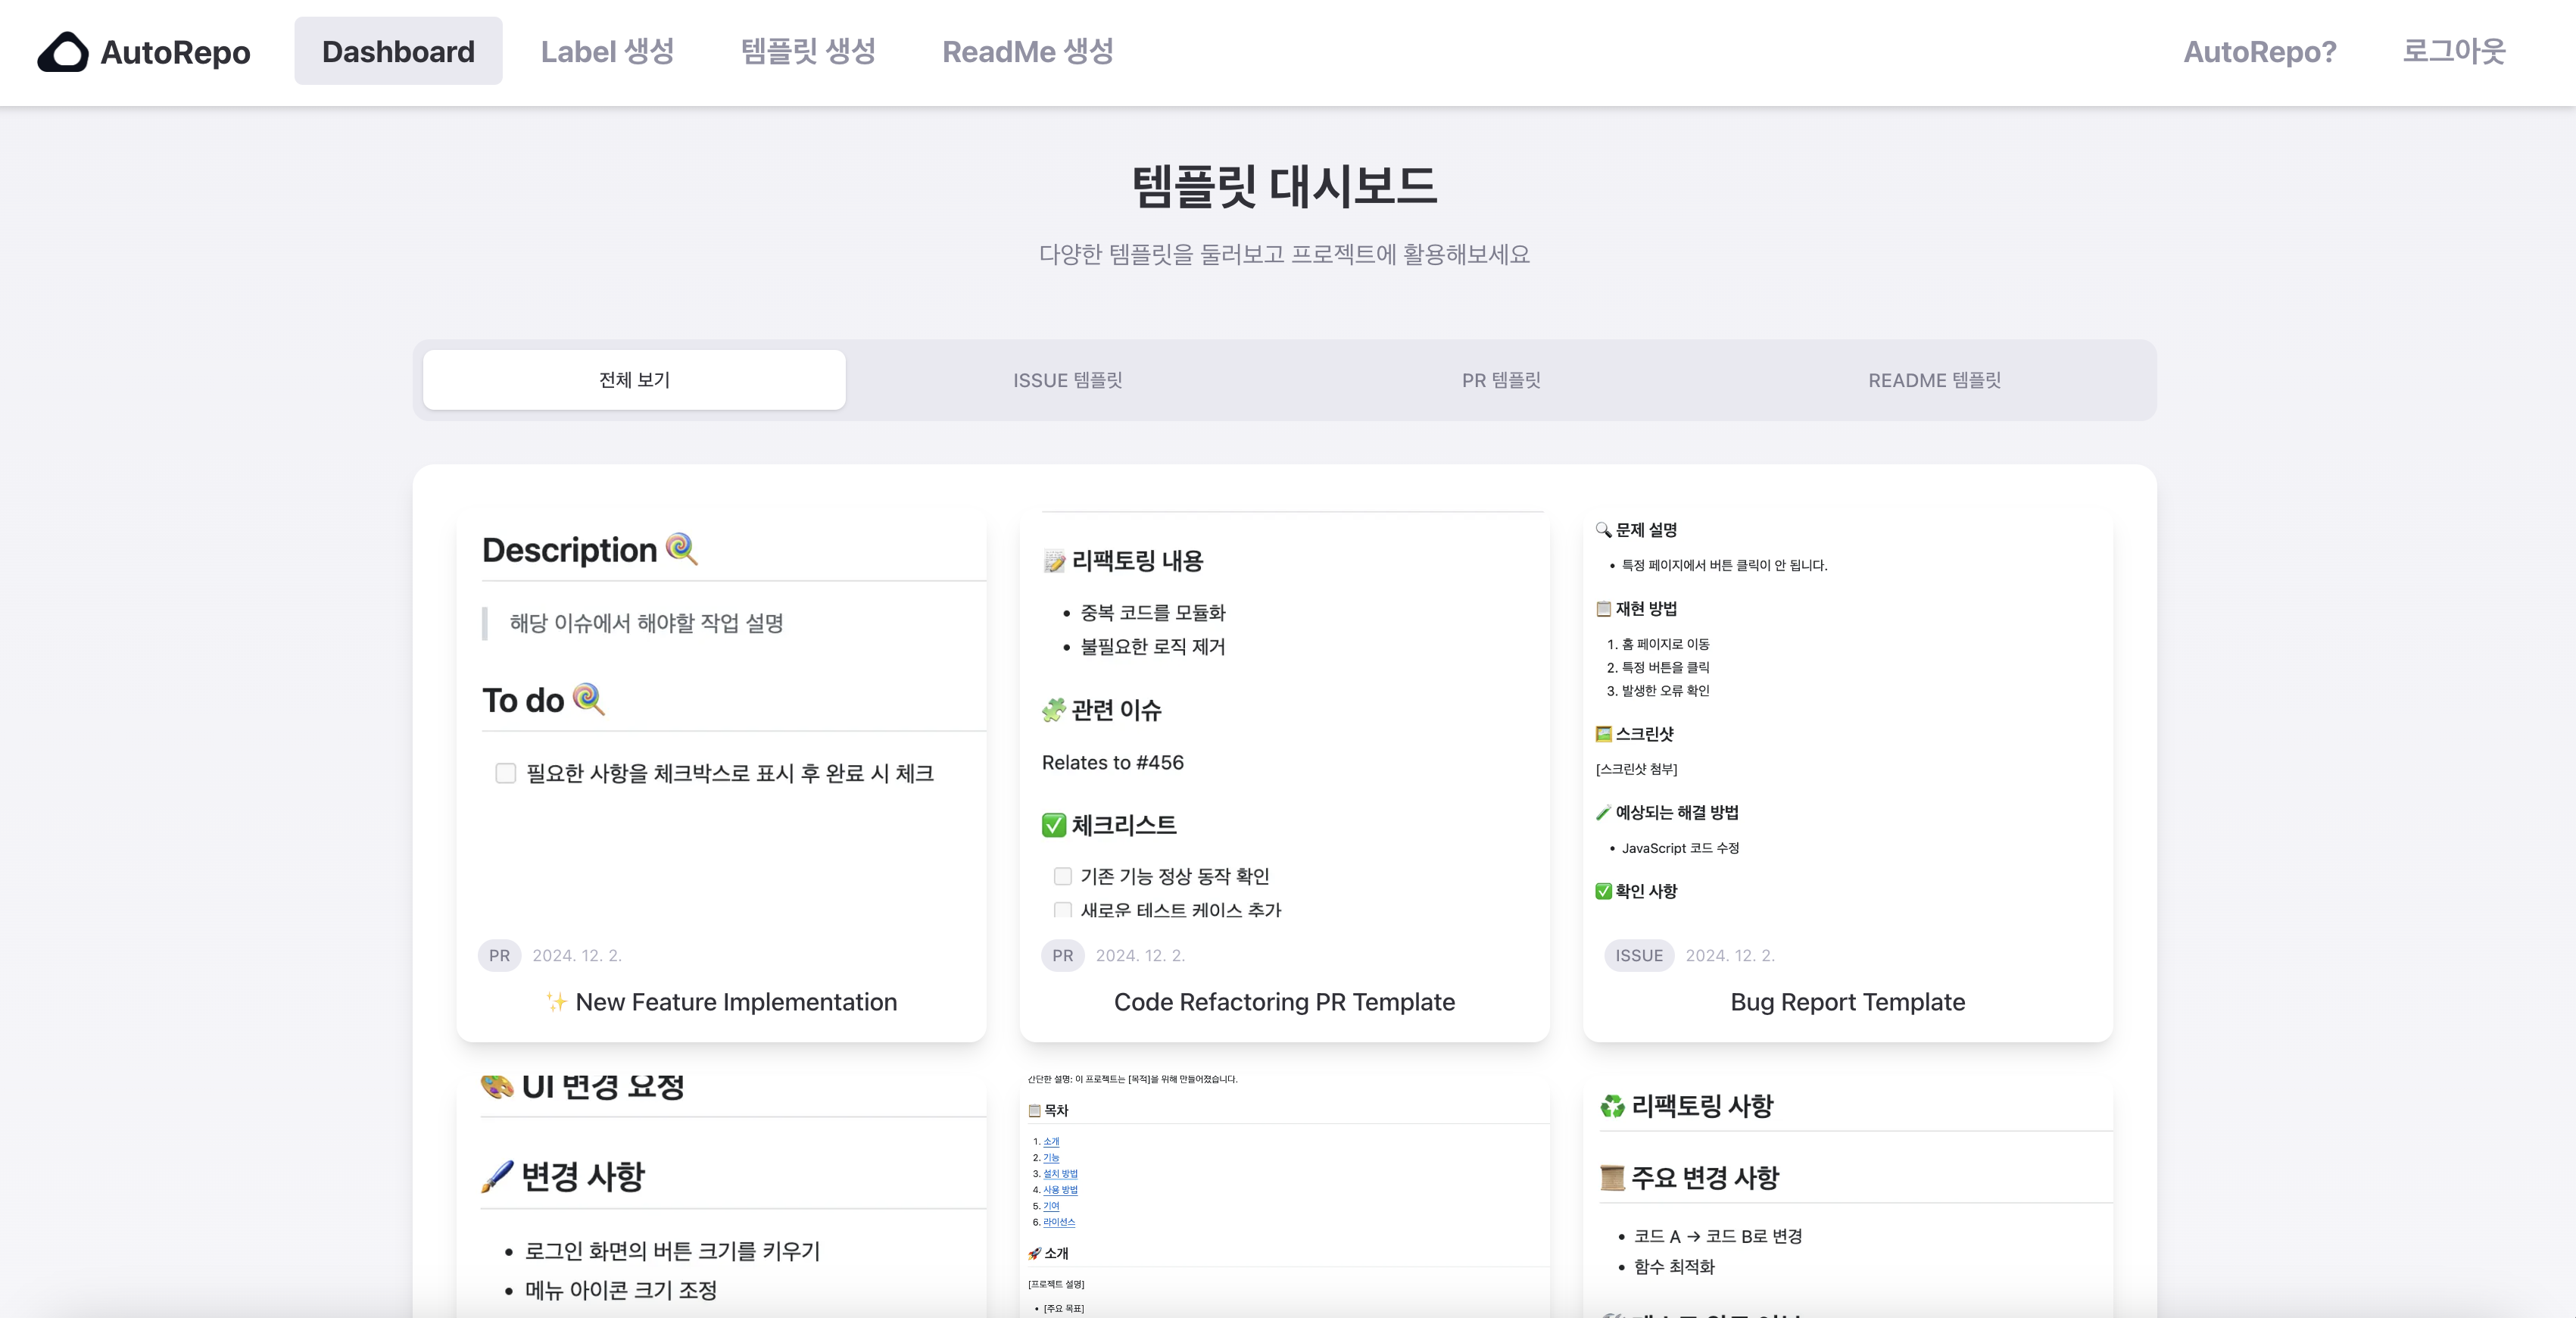
Task: Go to ReadMe 생성 page
Action: pyautogui.click(x=1027, y=52)
